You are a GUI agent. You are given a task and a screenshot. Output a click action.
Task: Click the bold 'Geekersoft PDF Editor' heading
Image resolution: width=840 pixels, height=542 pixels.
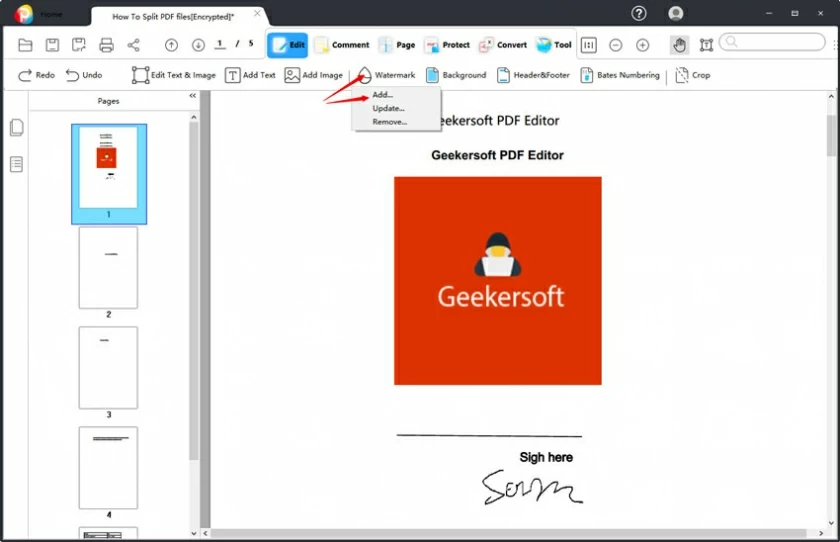(497, 155)
